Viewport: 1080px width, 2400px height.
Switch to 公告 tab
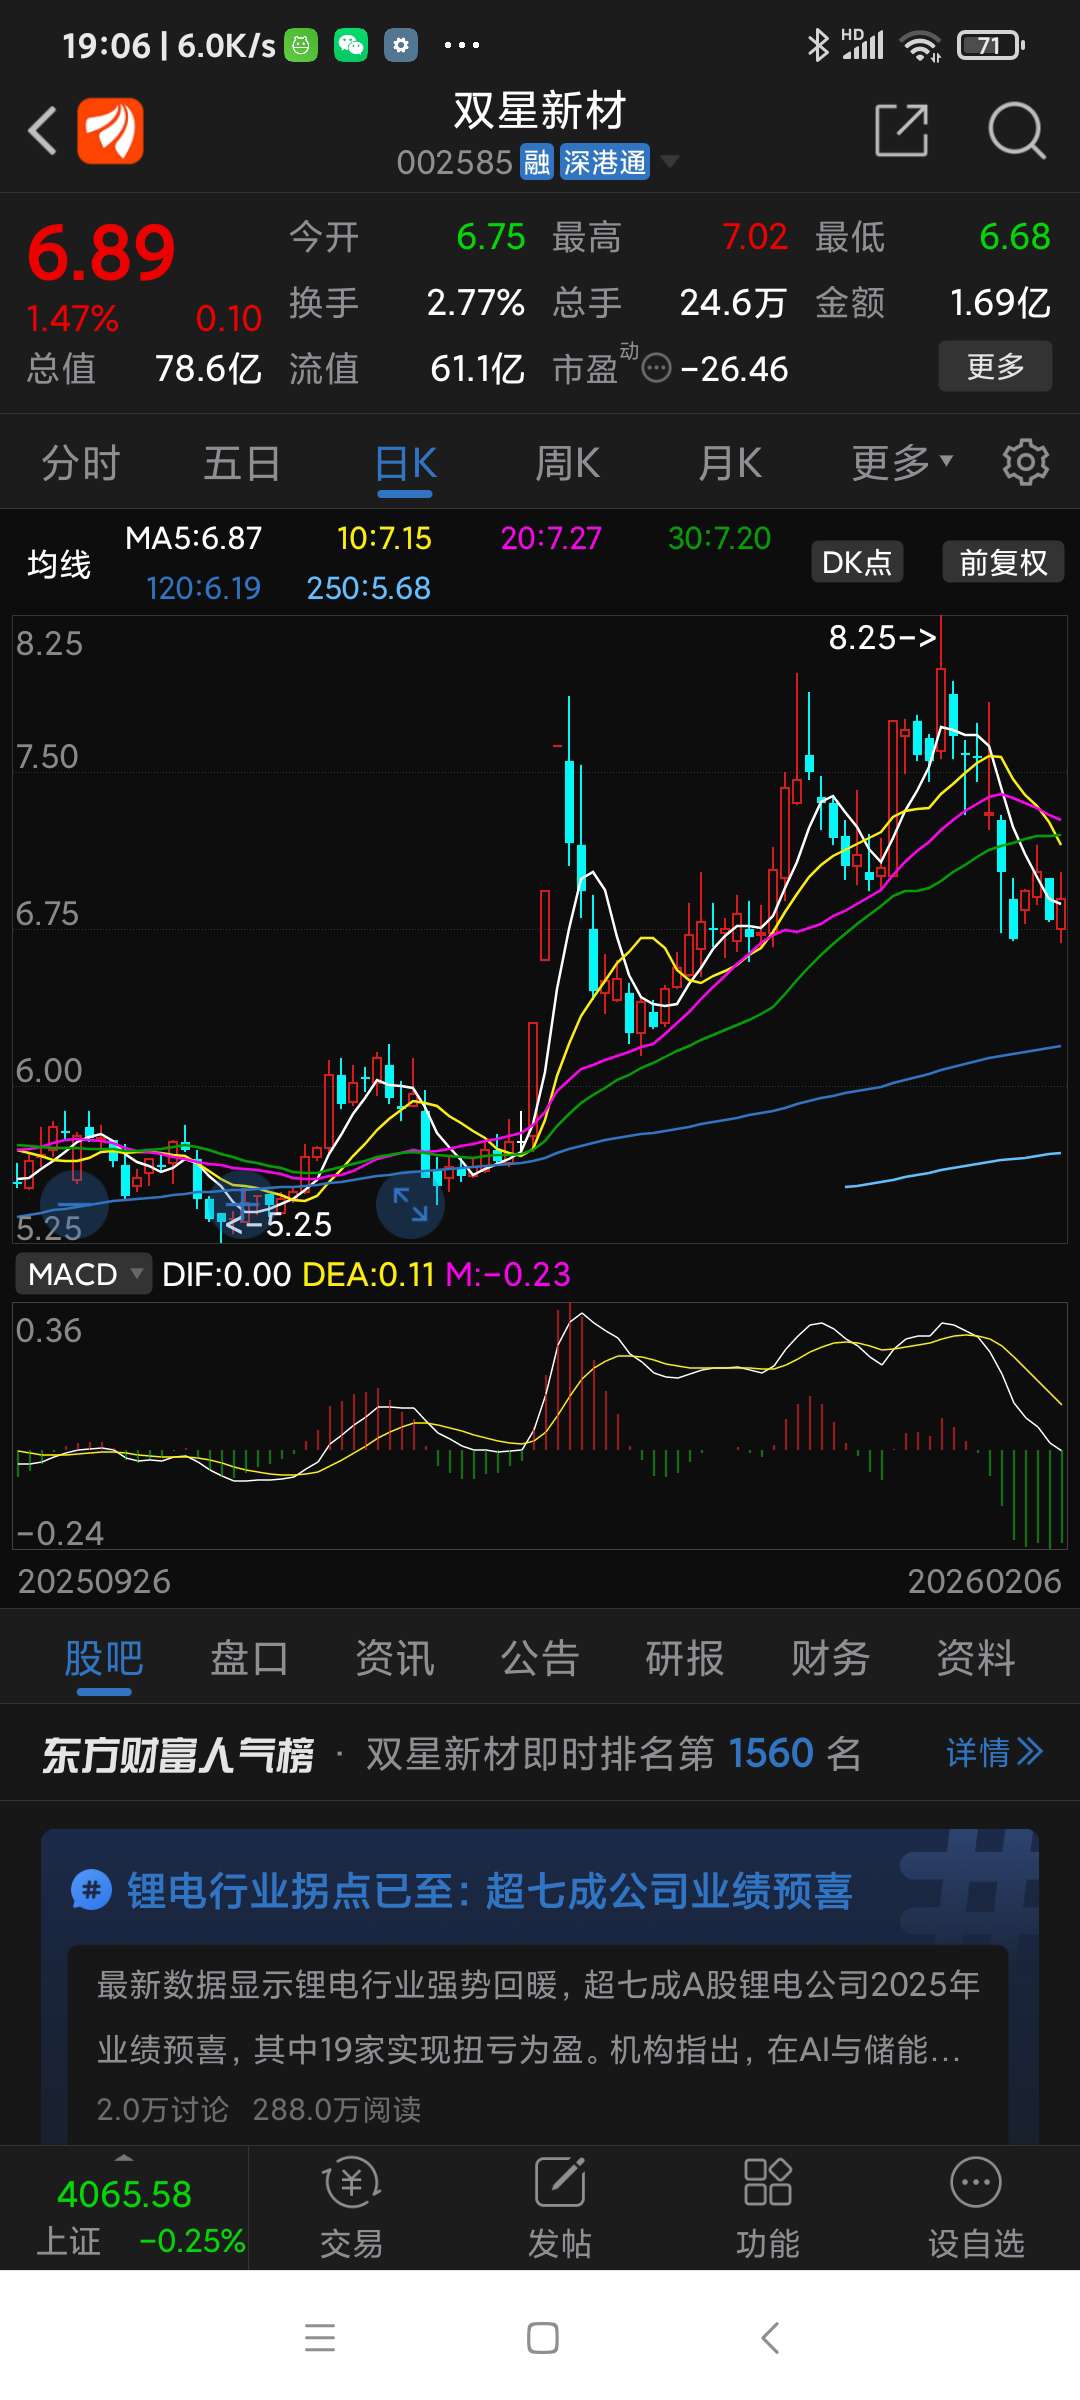tap(540, 1658)
